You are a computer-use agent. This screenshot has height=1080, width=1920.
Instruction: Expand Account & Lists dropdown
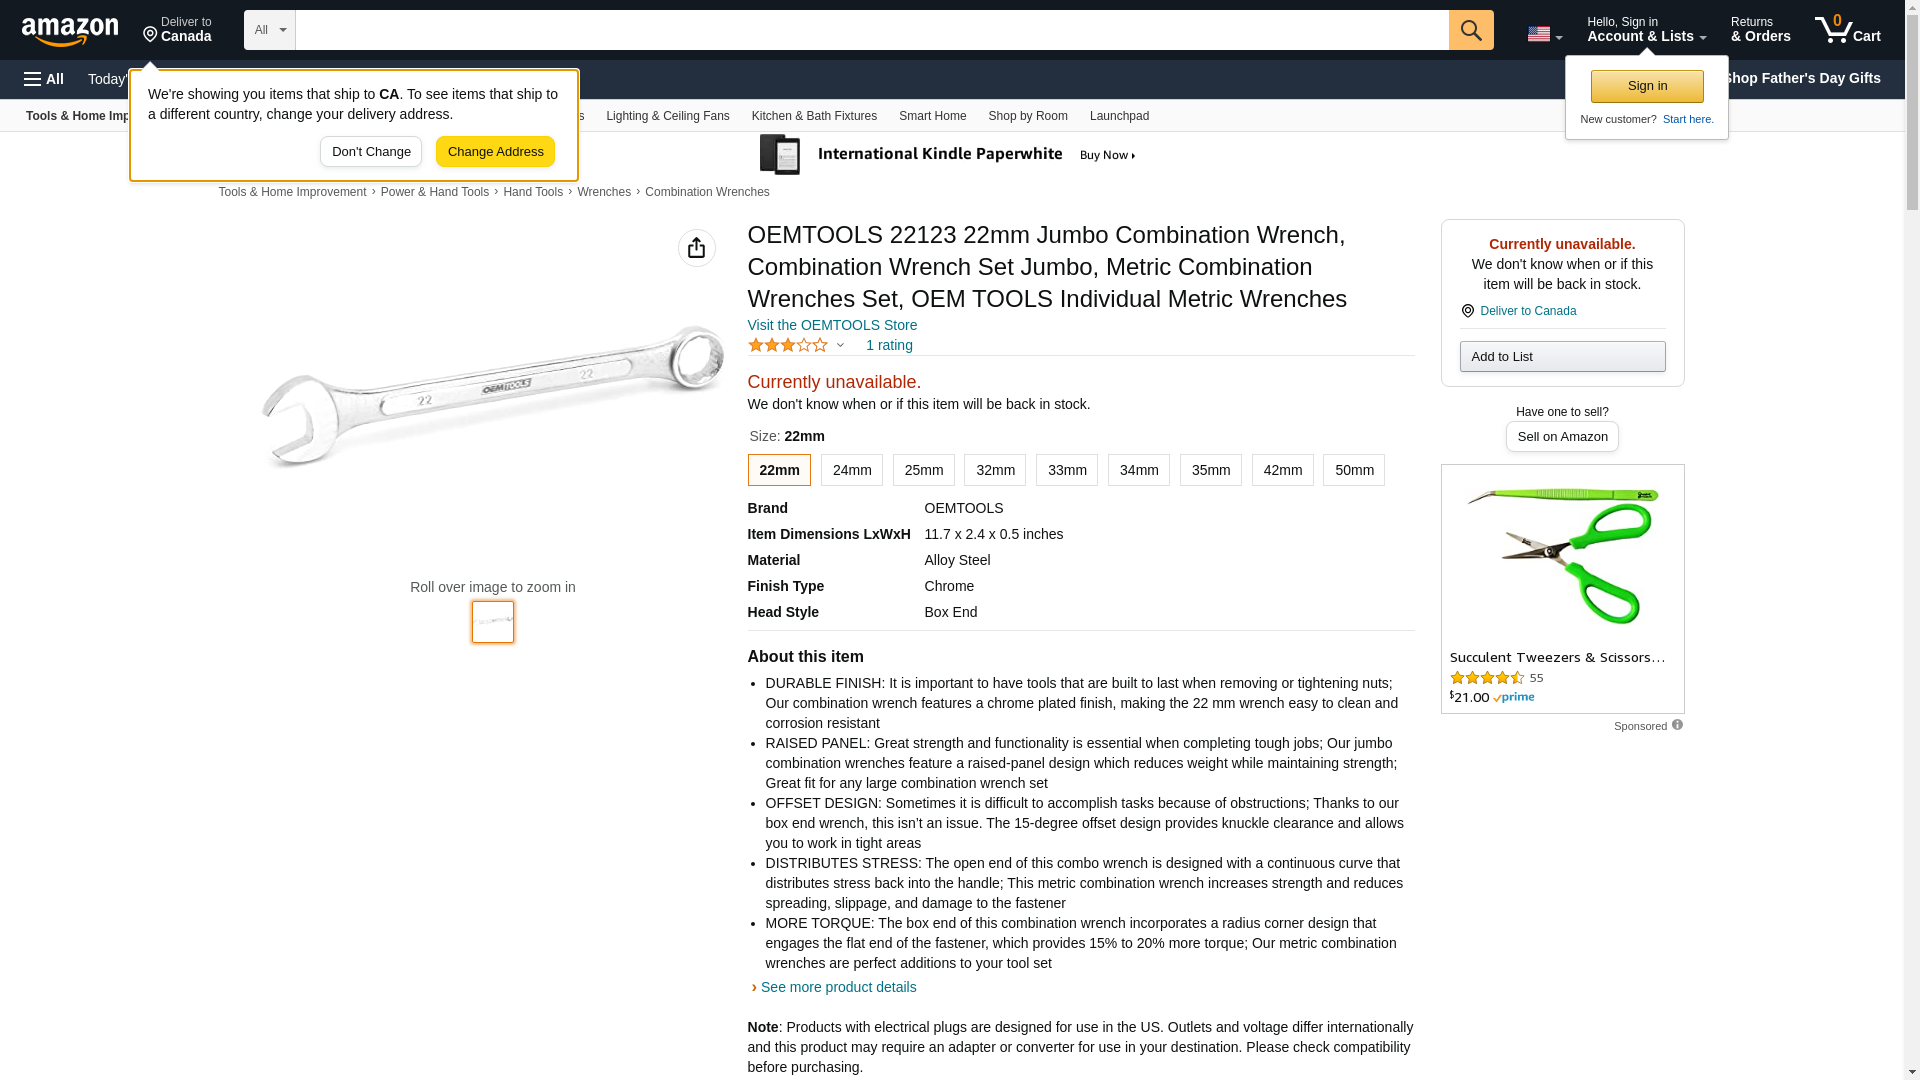point(1645,30)
